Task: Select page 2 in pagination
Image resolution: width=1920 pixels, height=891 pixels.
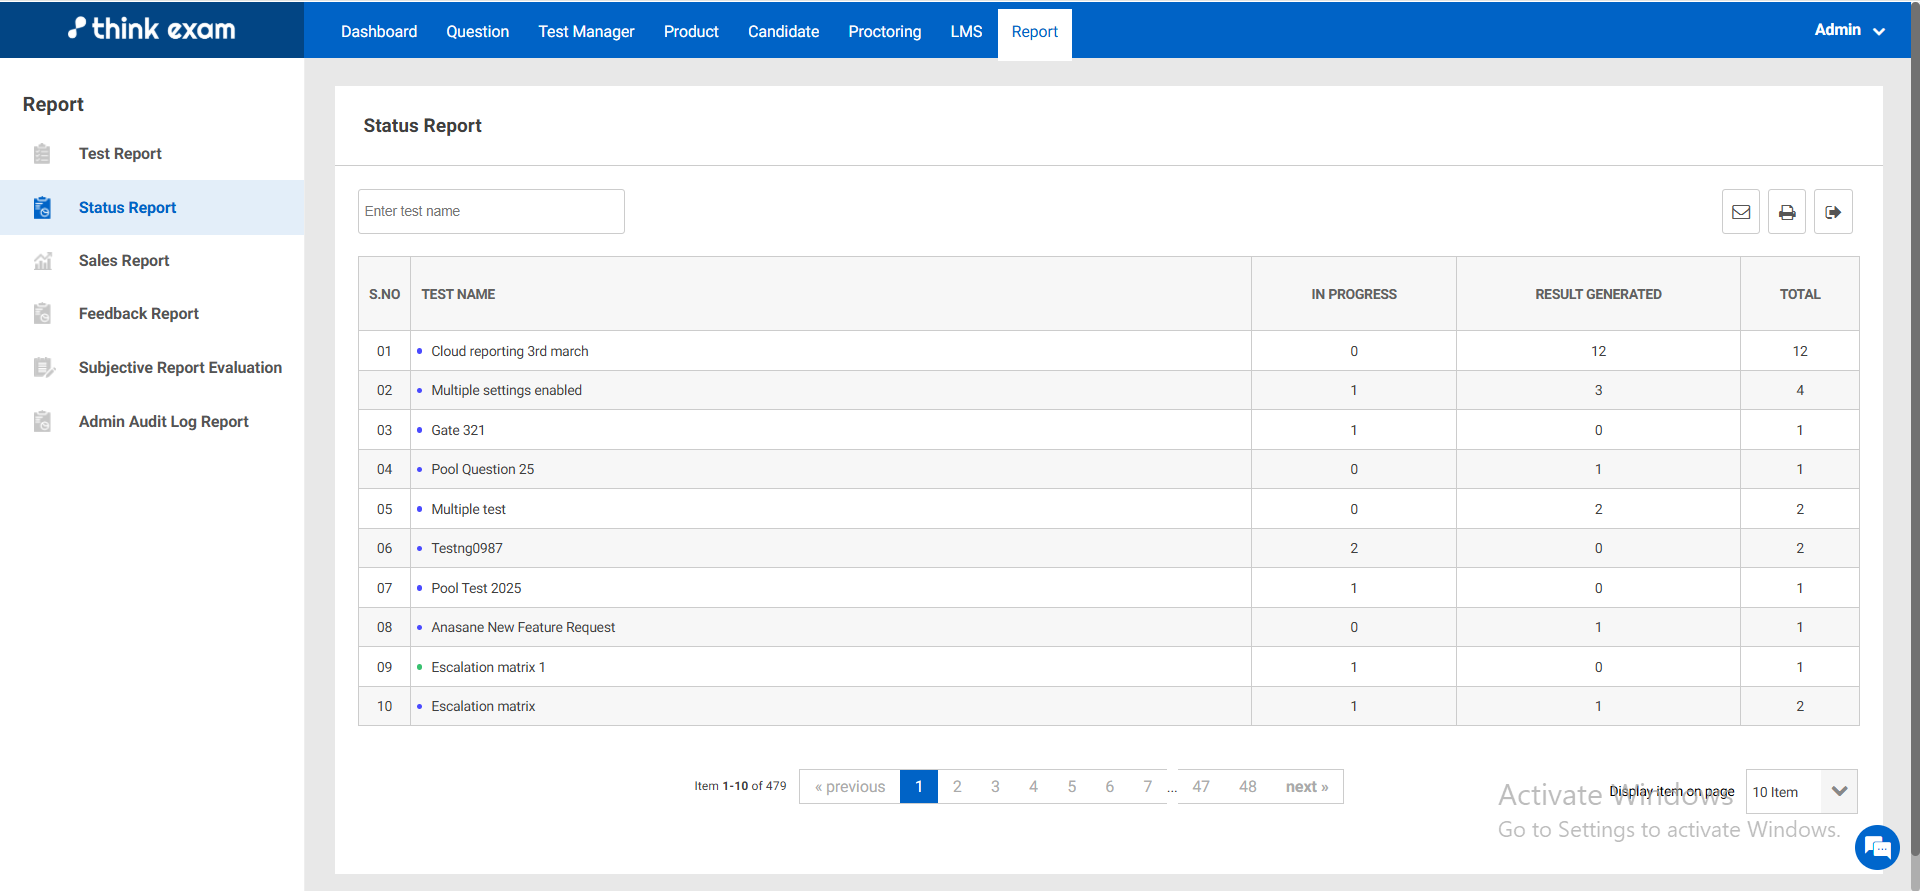Action: point(957,787)
